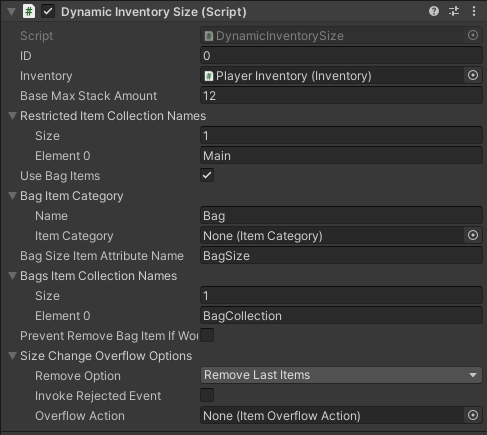Viewport: 487px width, 435px height.
Task: Collapse the Dynamic Inventory Size component foldout
Action: tap(12, 12)
